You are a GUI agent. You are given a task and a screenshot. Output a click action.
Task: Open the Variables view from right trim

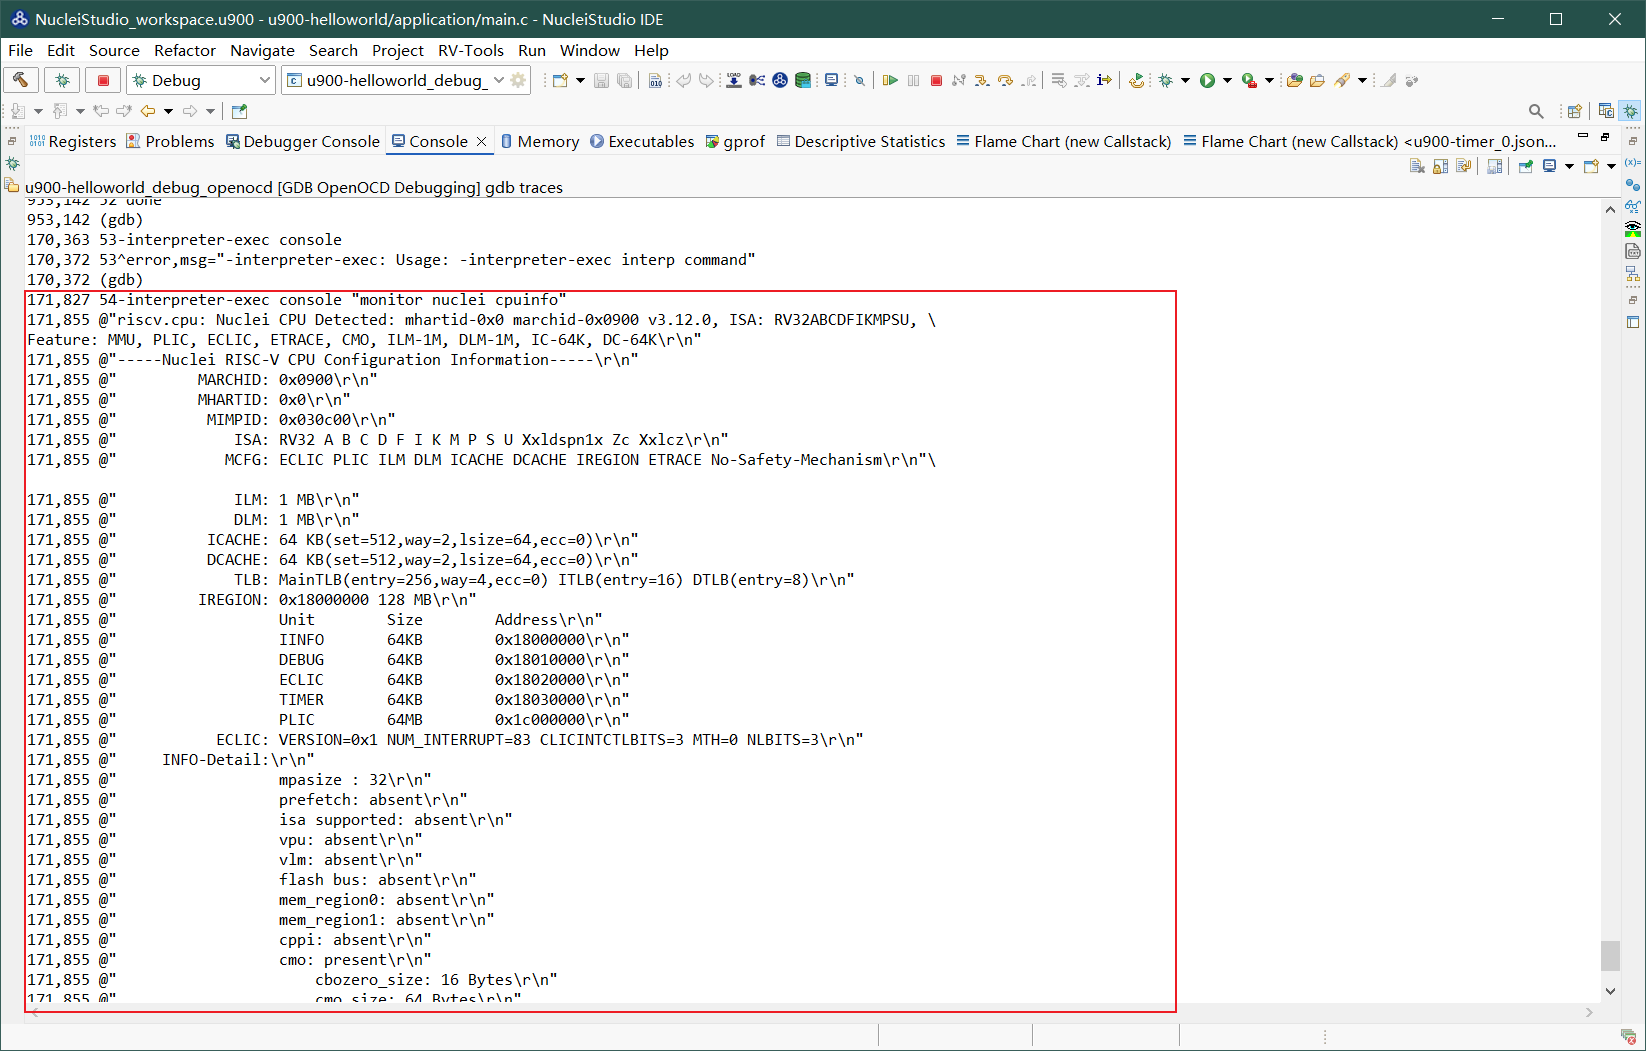[1632, 162]
